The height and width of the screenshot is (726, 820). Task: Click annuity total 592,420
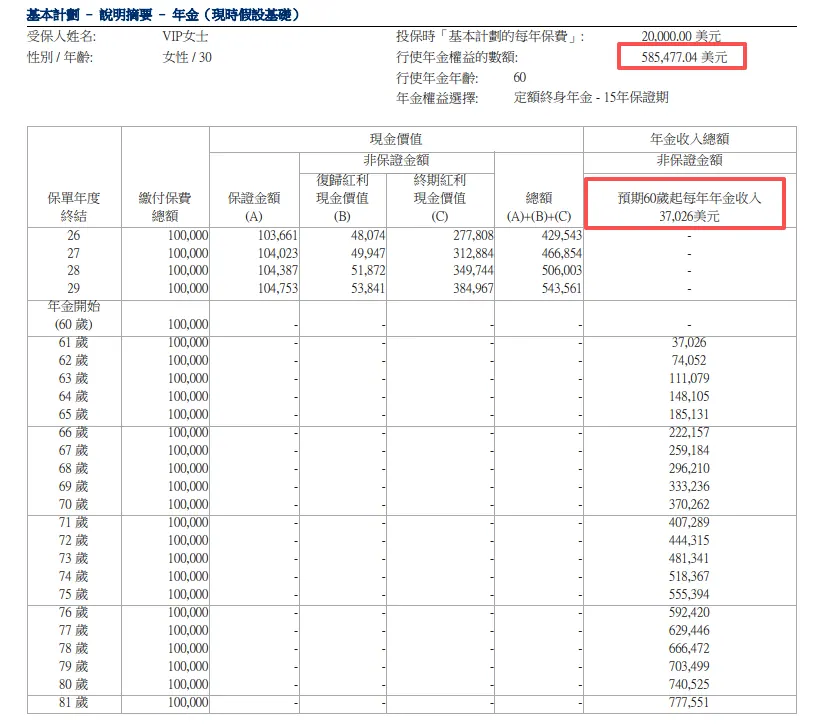[689, 612]
